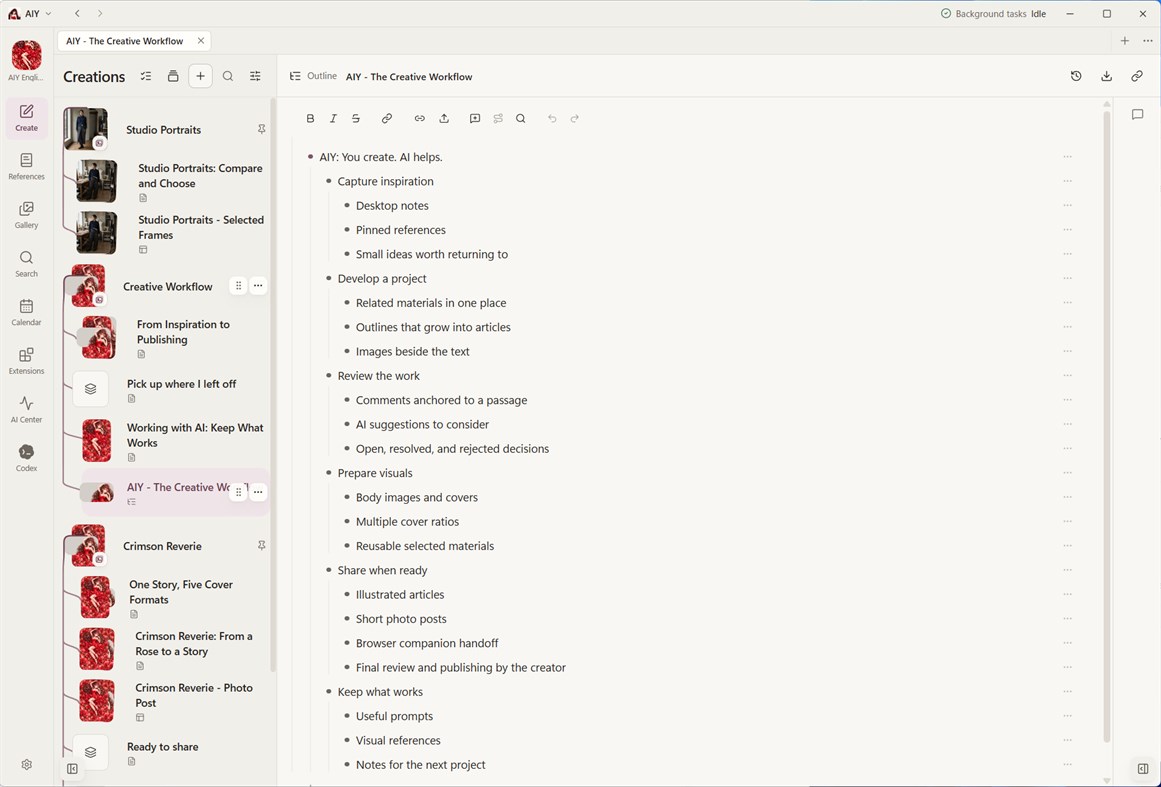
Task: Undo the last edit
Action: click(552, 118)
